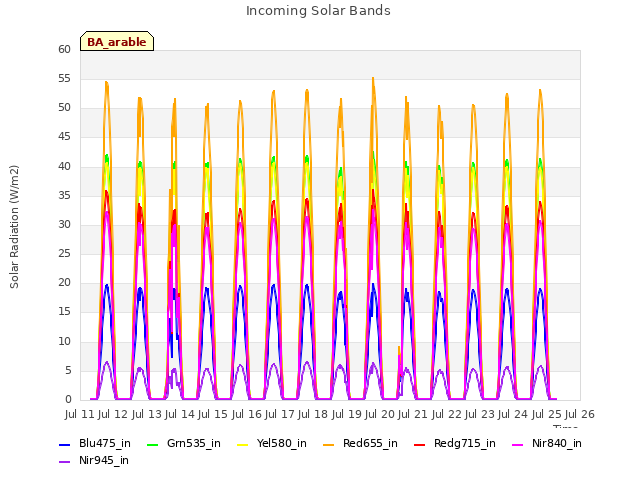Click the 15 y-axis tick label
The width and height of the screenshot is (640, 480).
(64, 312)
